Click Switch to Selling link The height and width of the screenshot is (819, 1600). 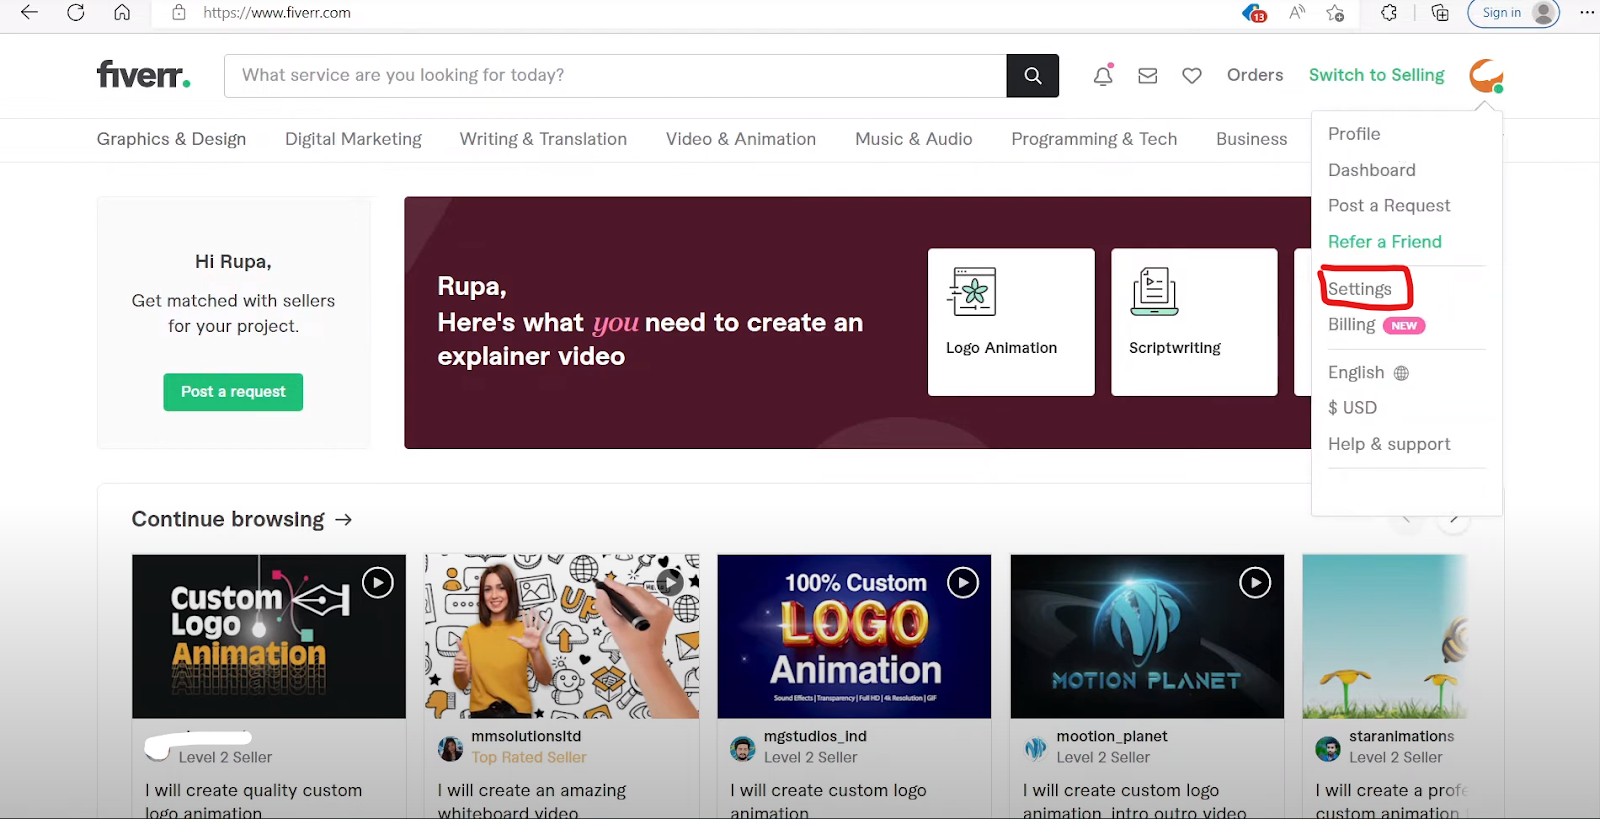point(1376,75)
